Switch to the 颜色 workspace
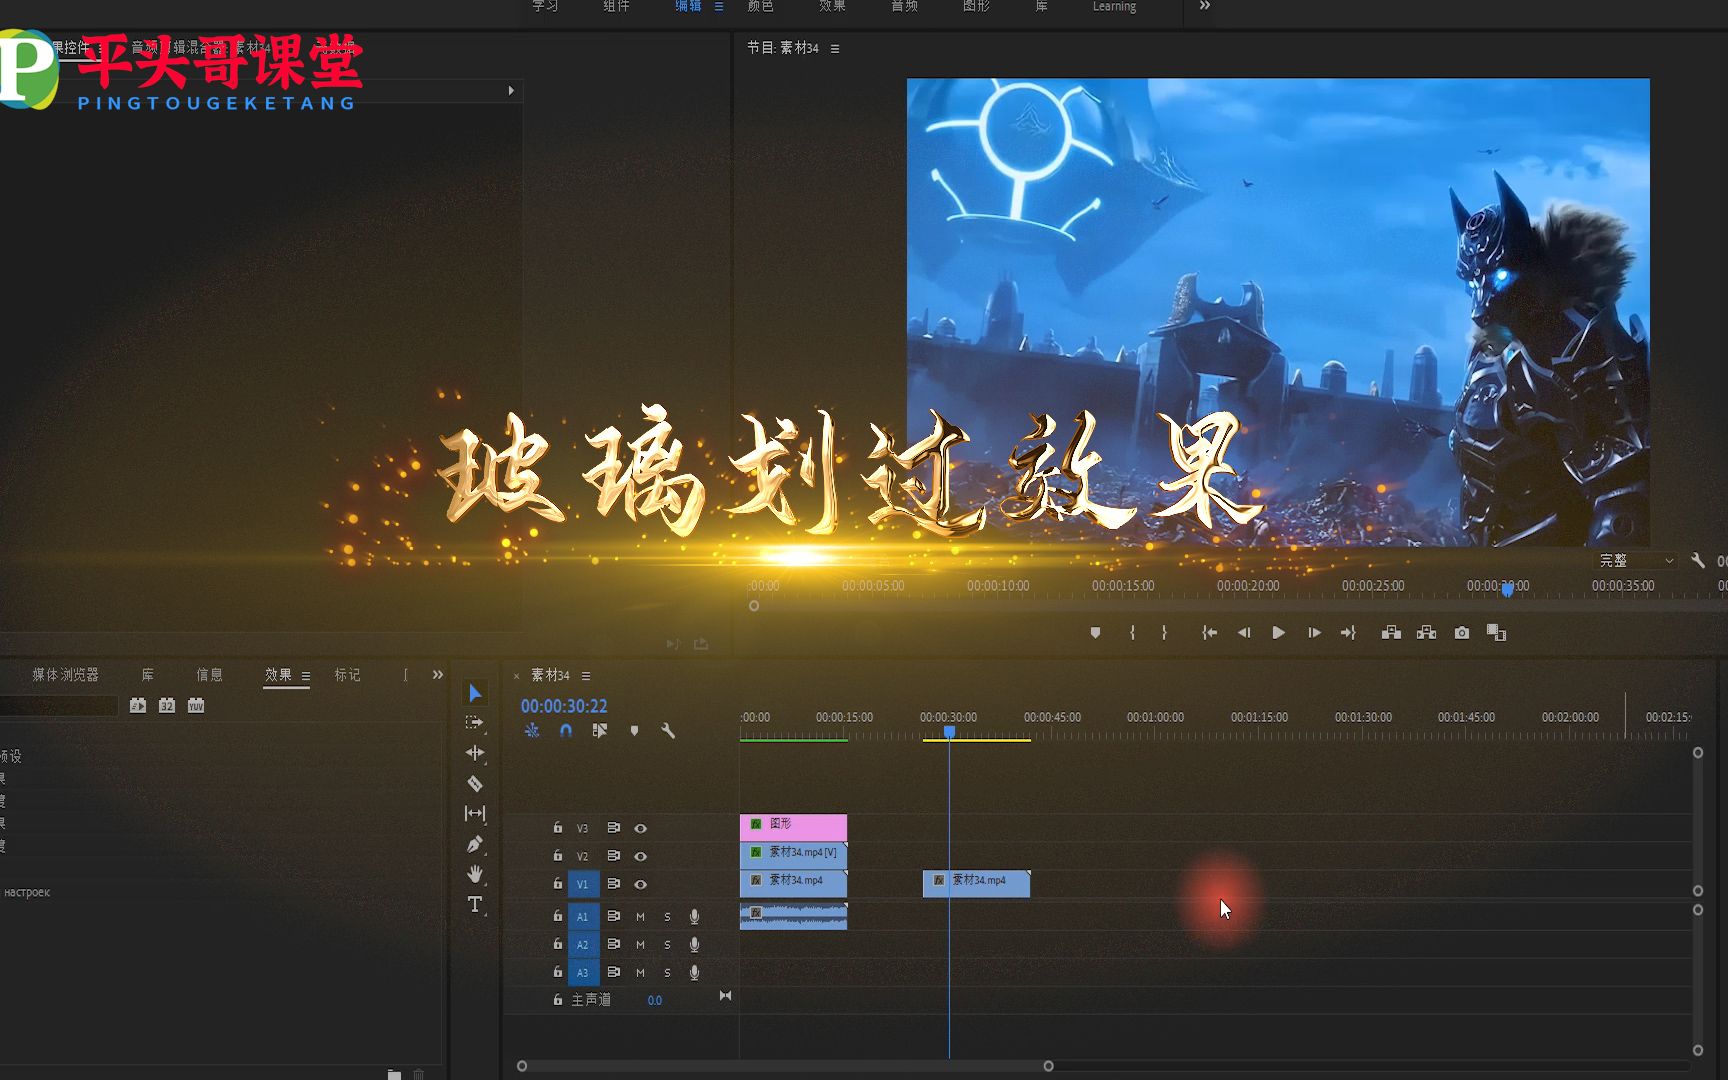 point(763,8)
